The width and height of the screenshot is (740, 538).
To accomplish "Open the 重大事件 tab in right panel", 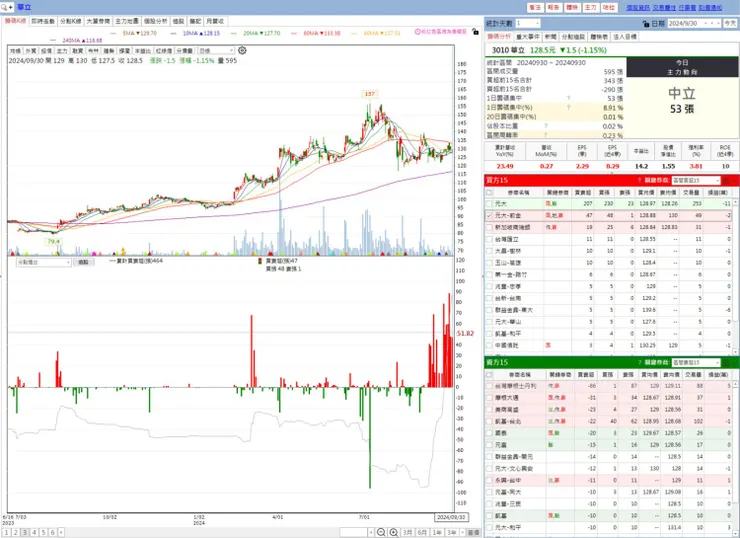I will pyautogui.click(x=528, y=37).
